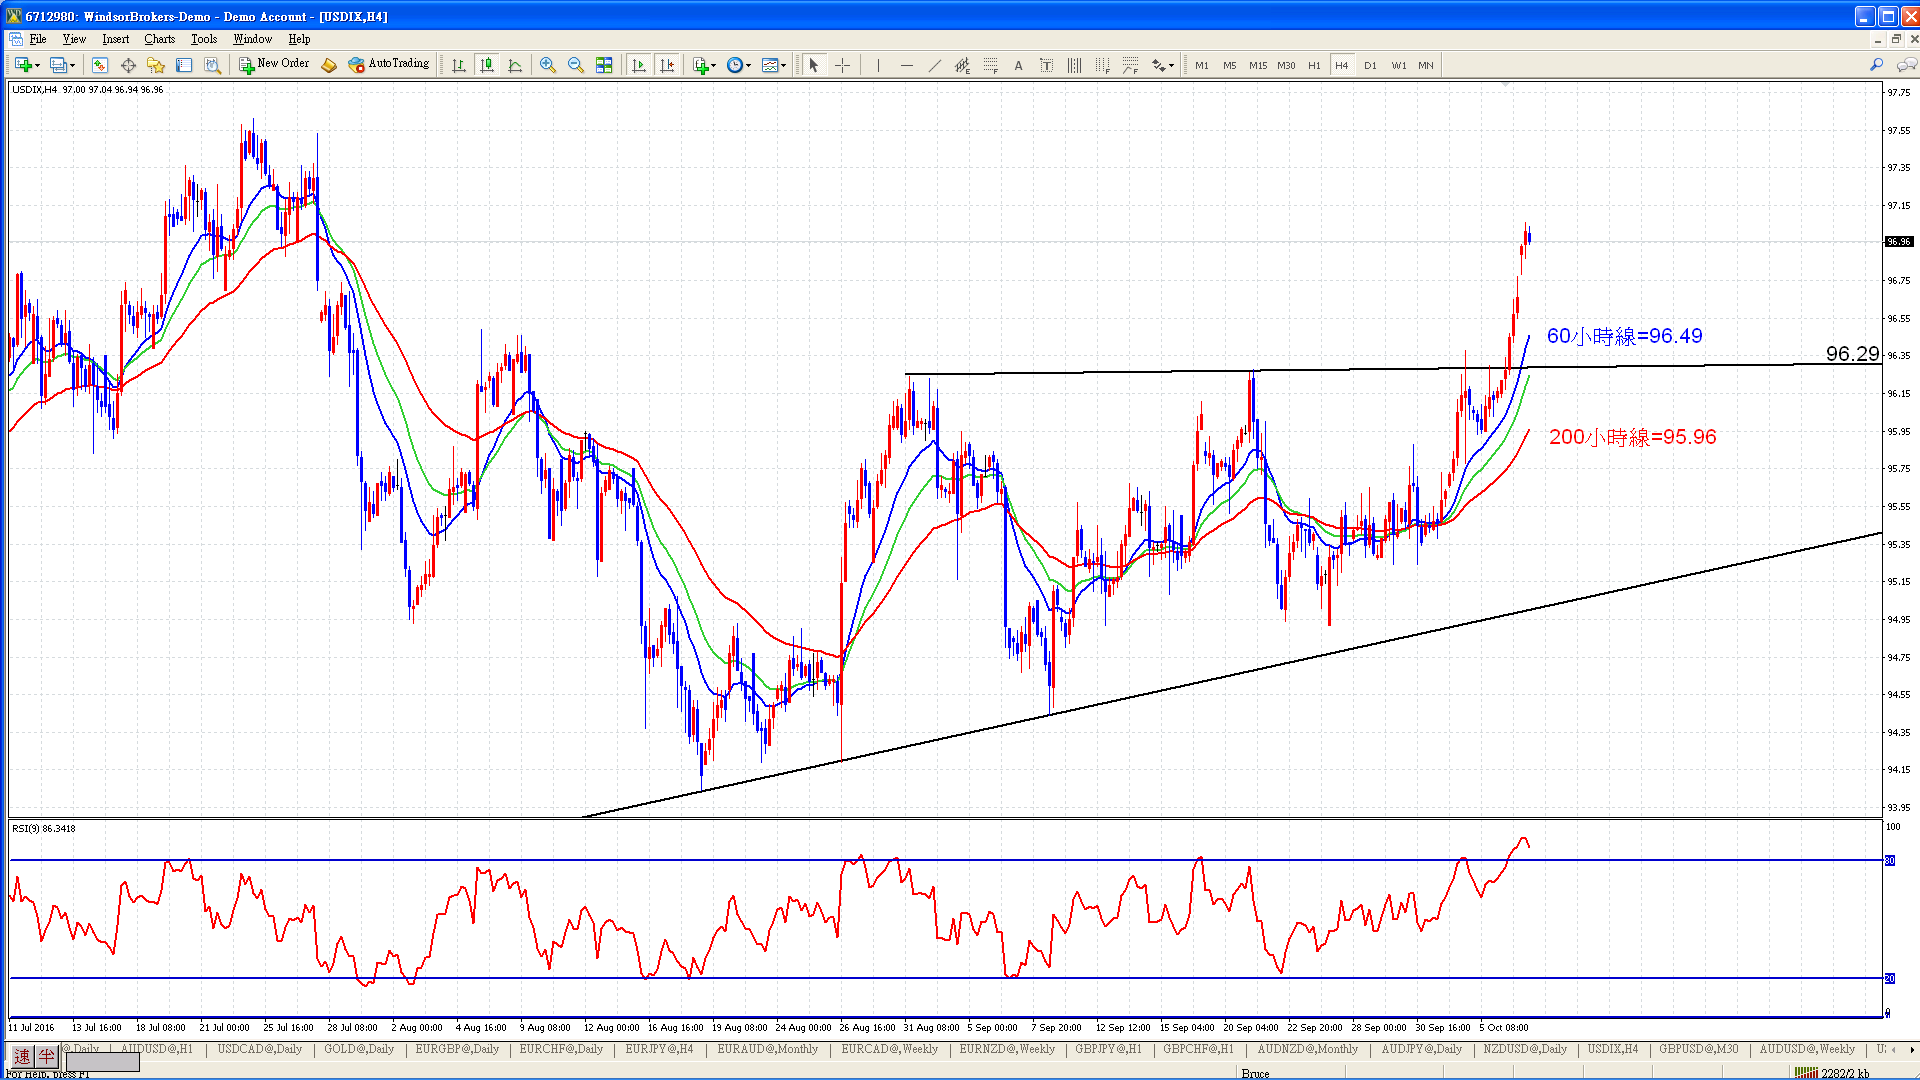
Task: Open the New Chart button
Action: coord(22,65)
